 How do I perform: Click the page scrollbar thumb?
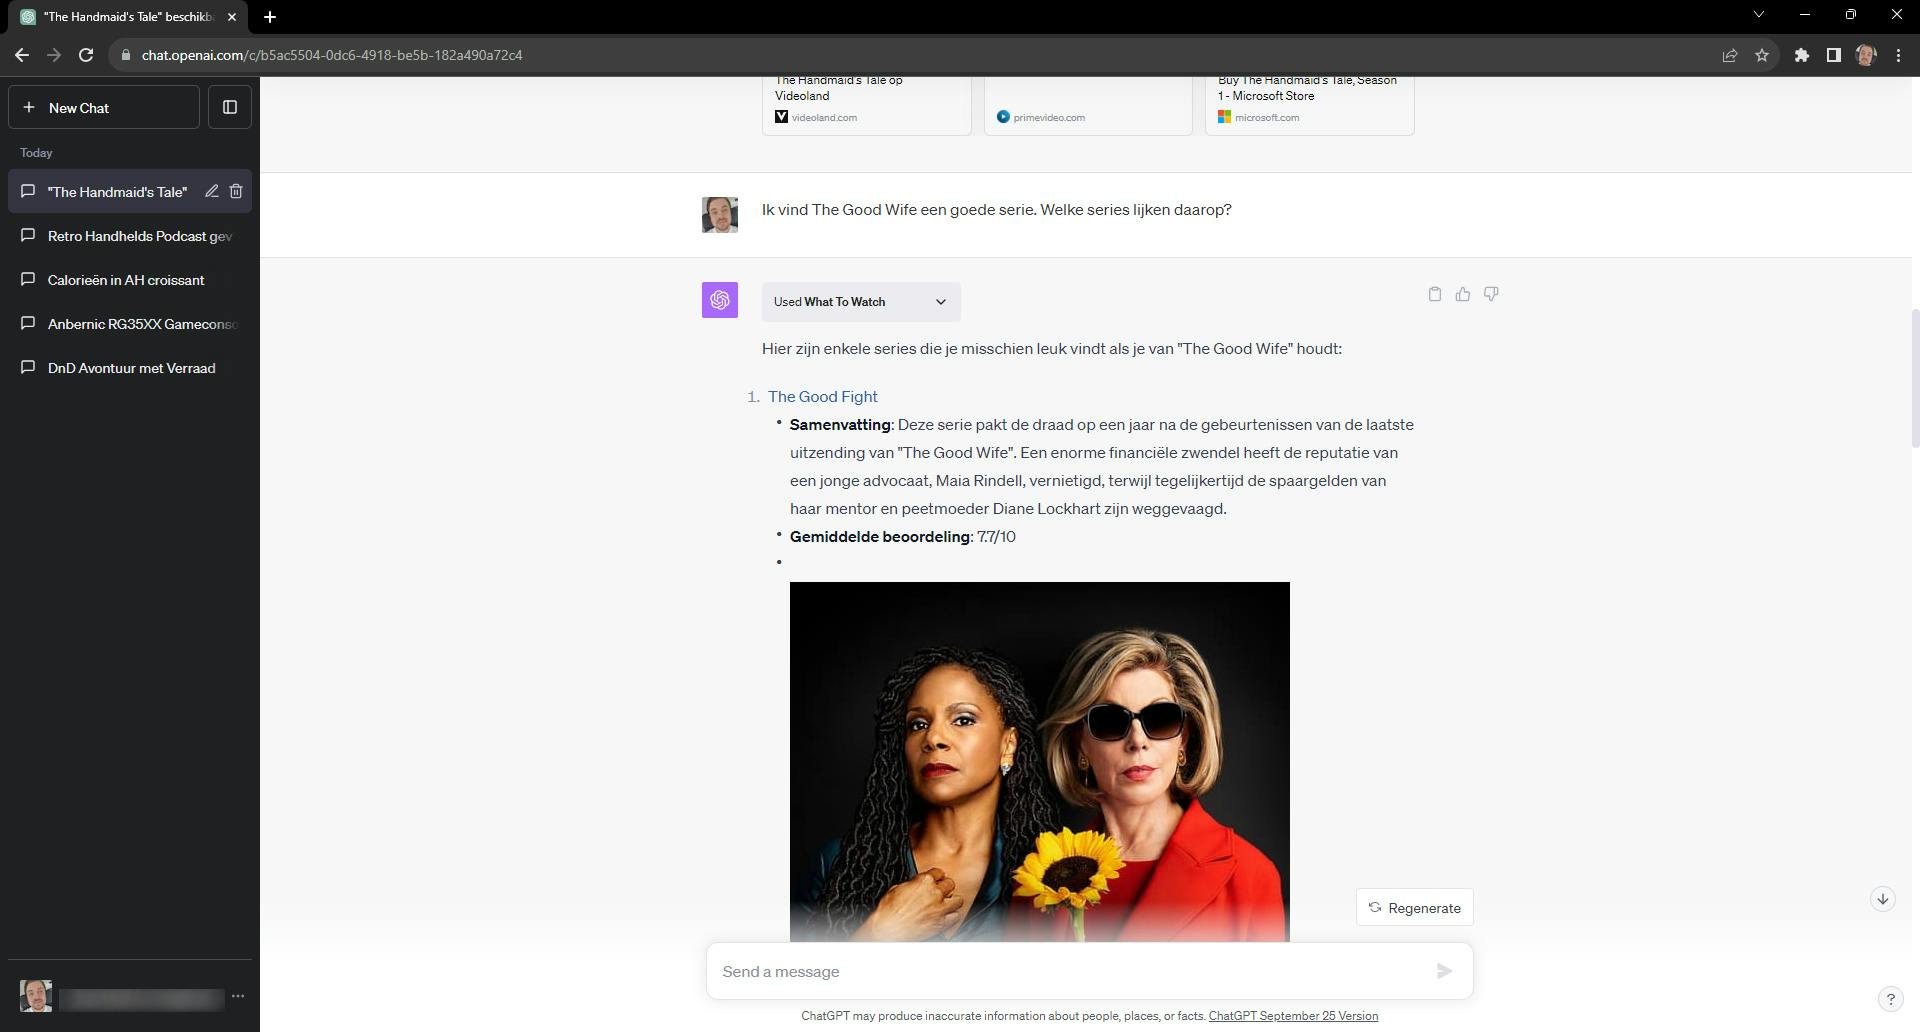click(x=1915, y=378)
